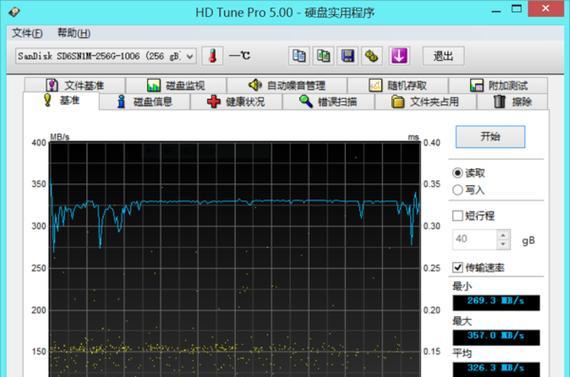Open the 帮助(H) menu
This screenshot has width=570, height=377.
(x=74, y=33)
